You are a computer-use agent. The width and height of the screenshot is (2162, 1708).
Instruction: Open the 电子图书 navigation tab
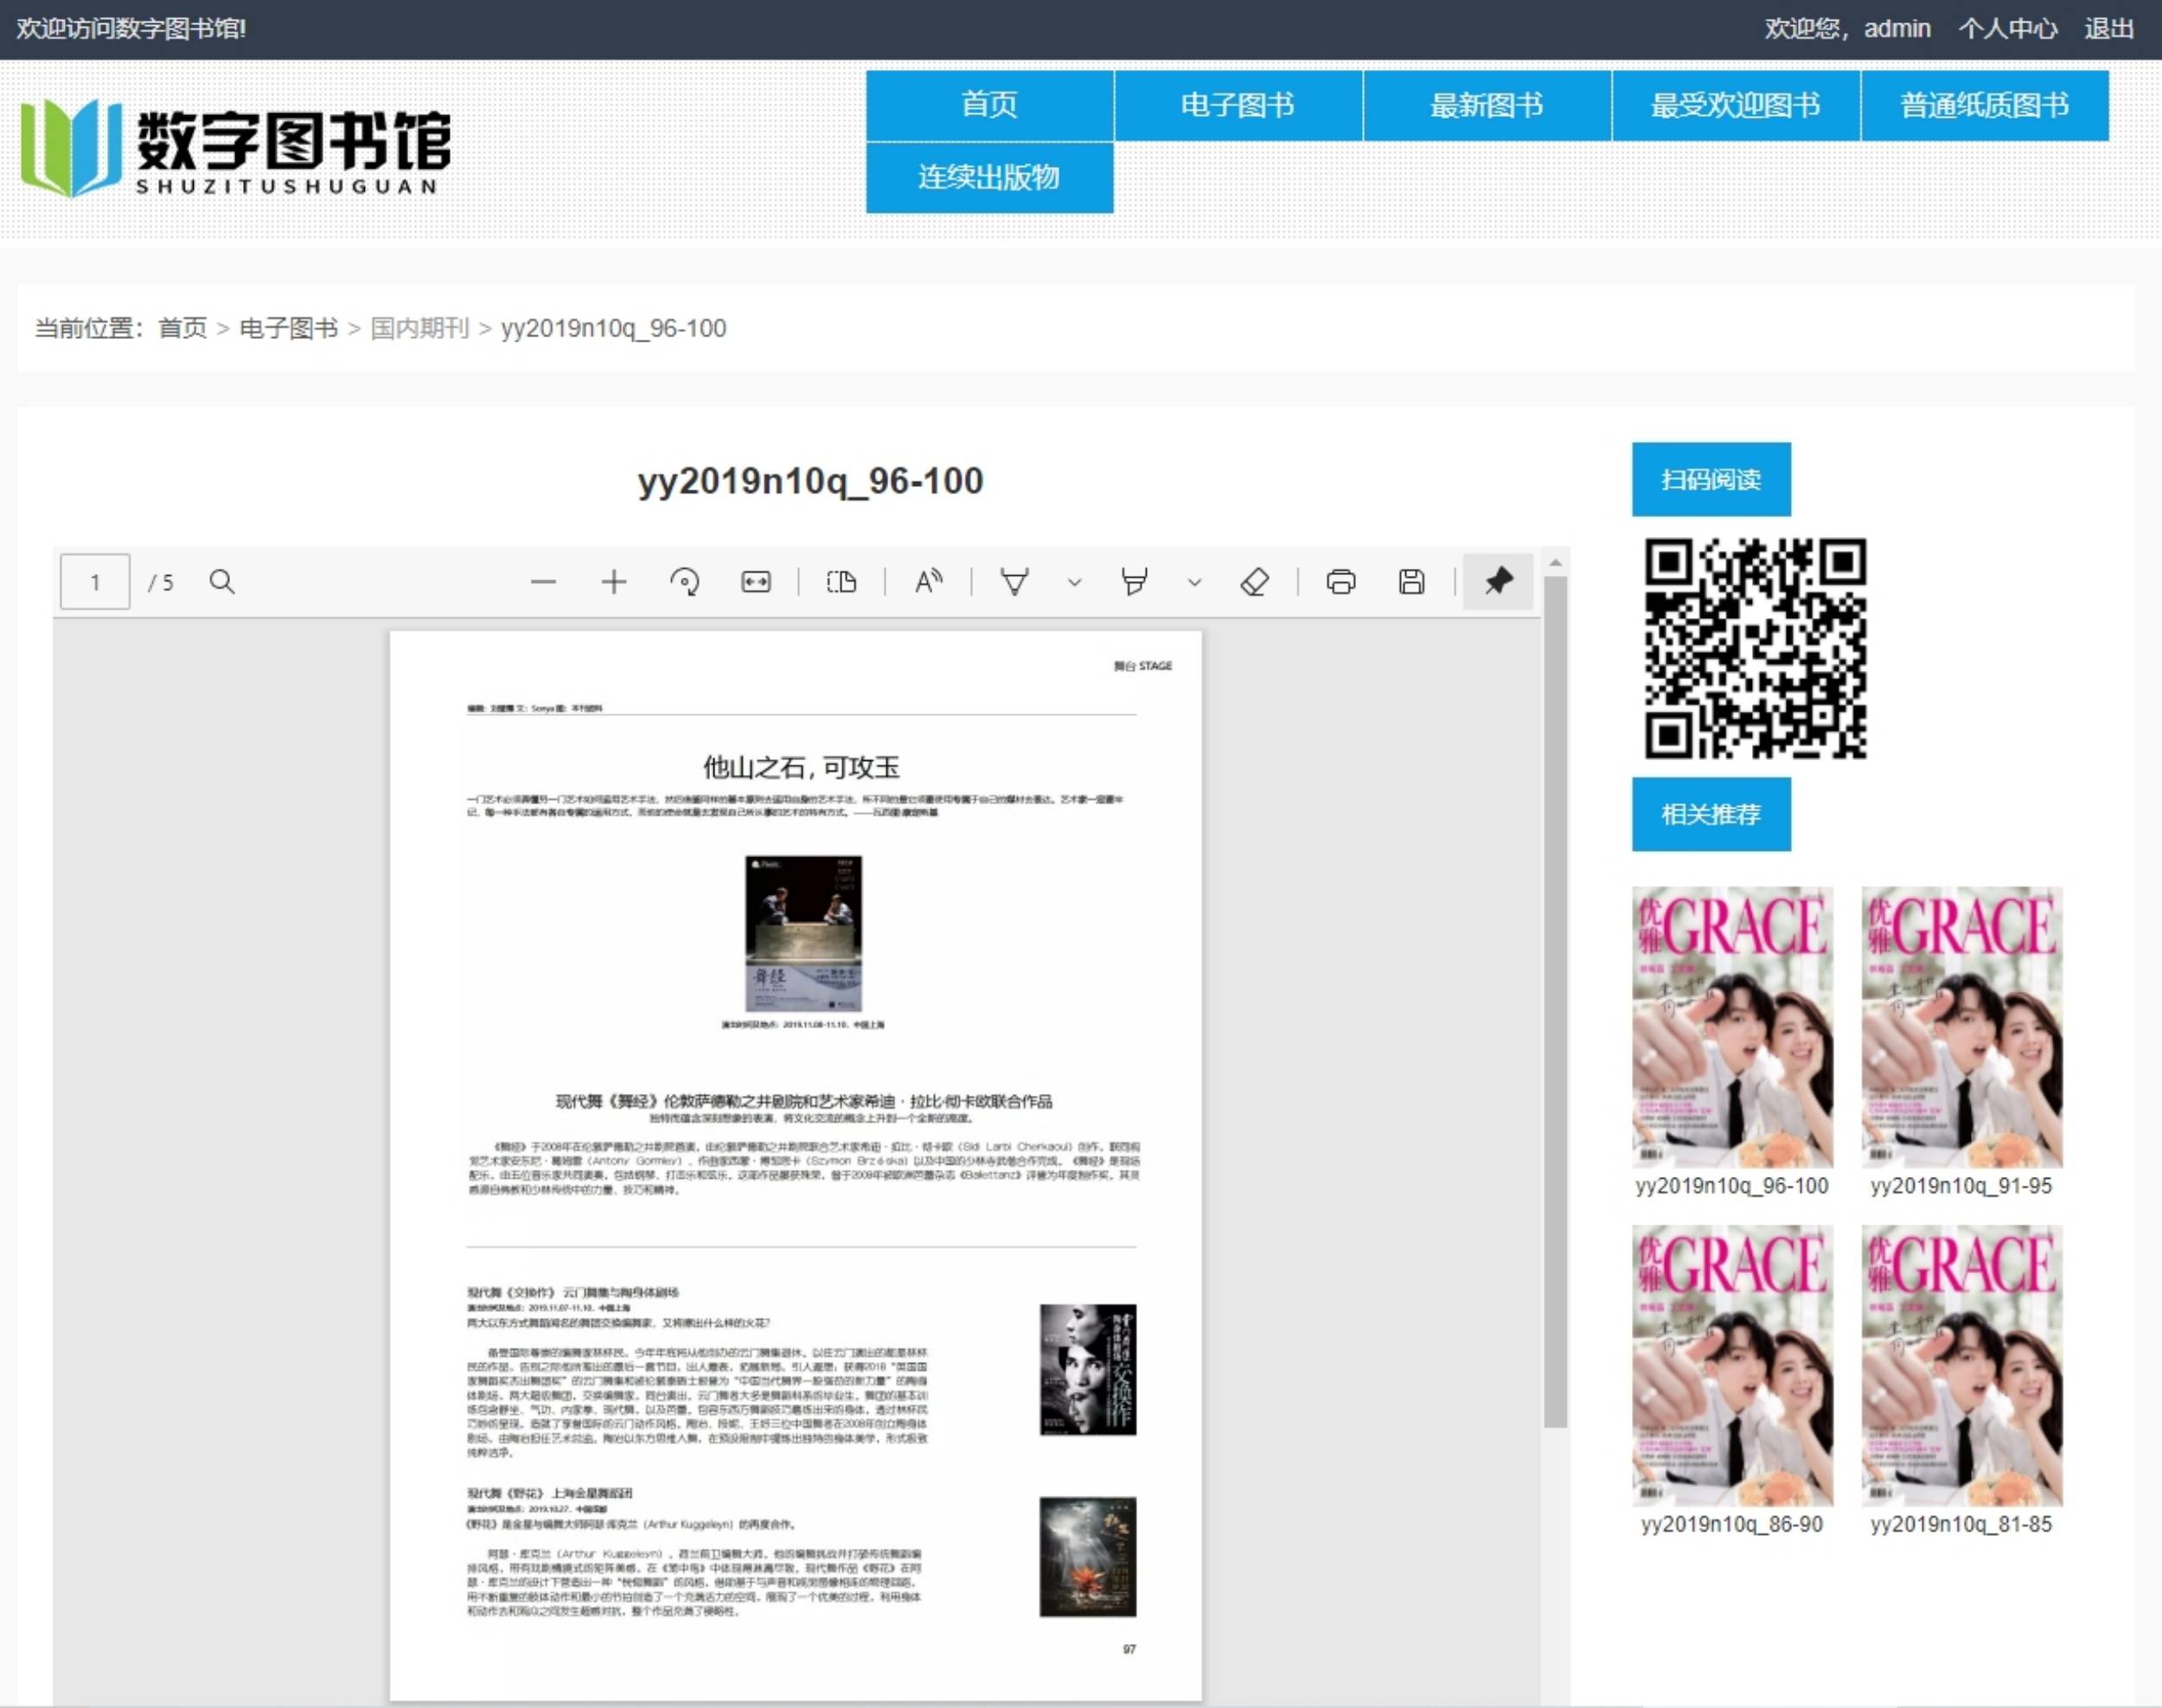[x=1238, y=105]
